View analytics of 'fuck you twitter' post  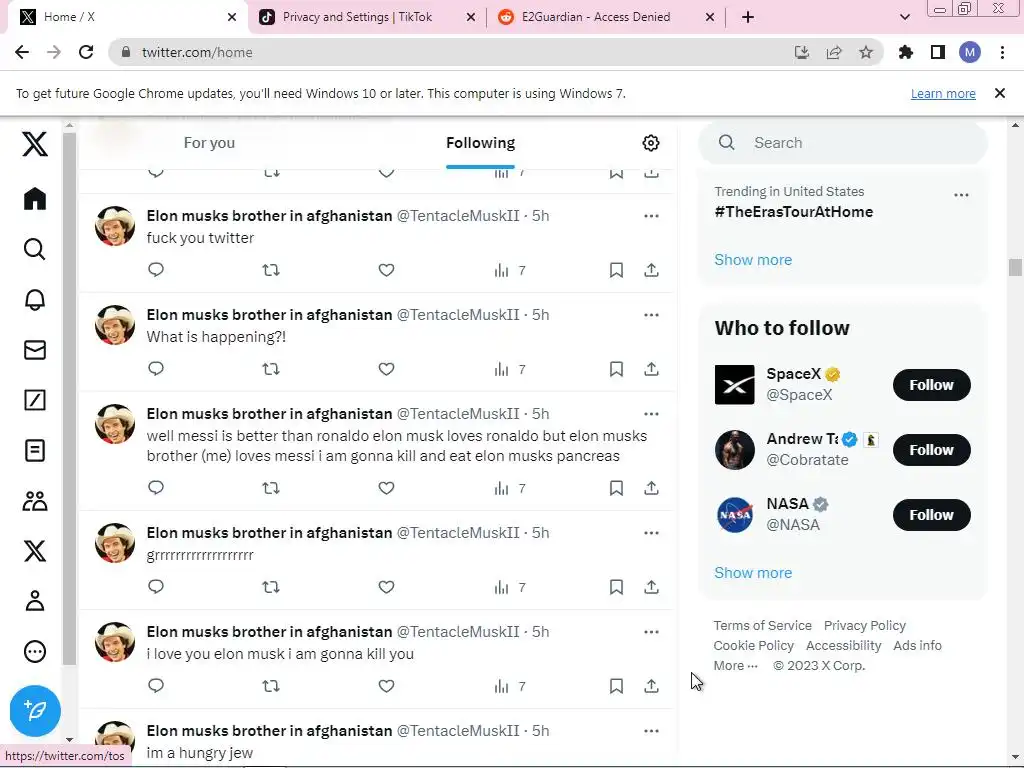tap(509, 270)
